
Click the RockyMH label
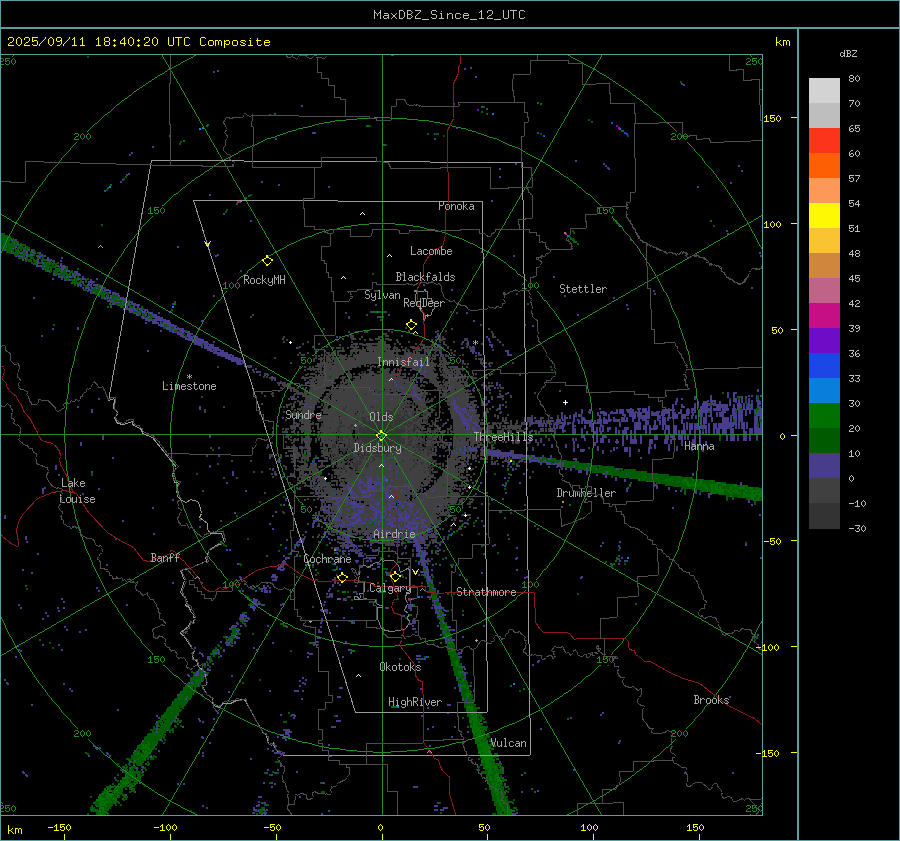tap(264, 280)
